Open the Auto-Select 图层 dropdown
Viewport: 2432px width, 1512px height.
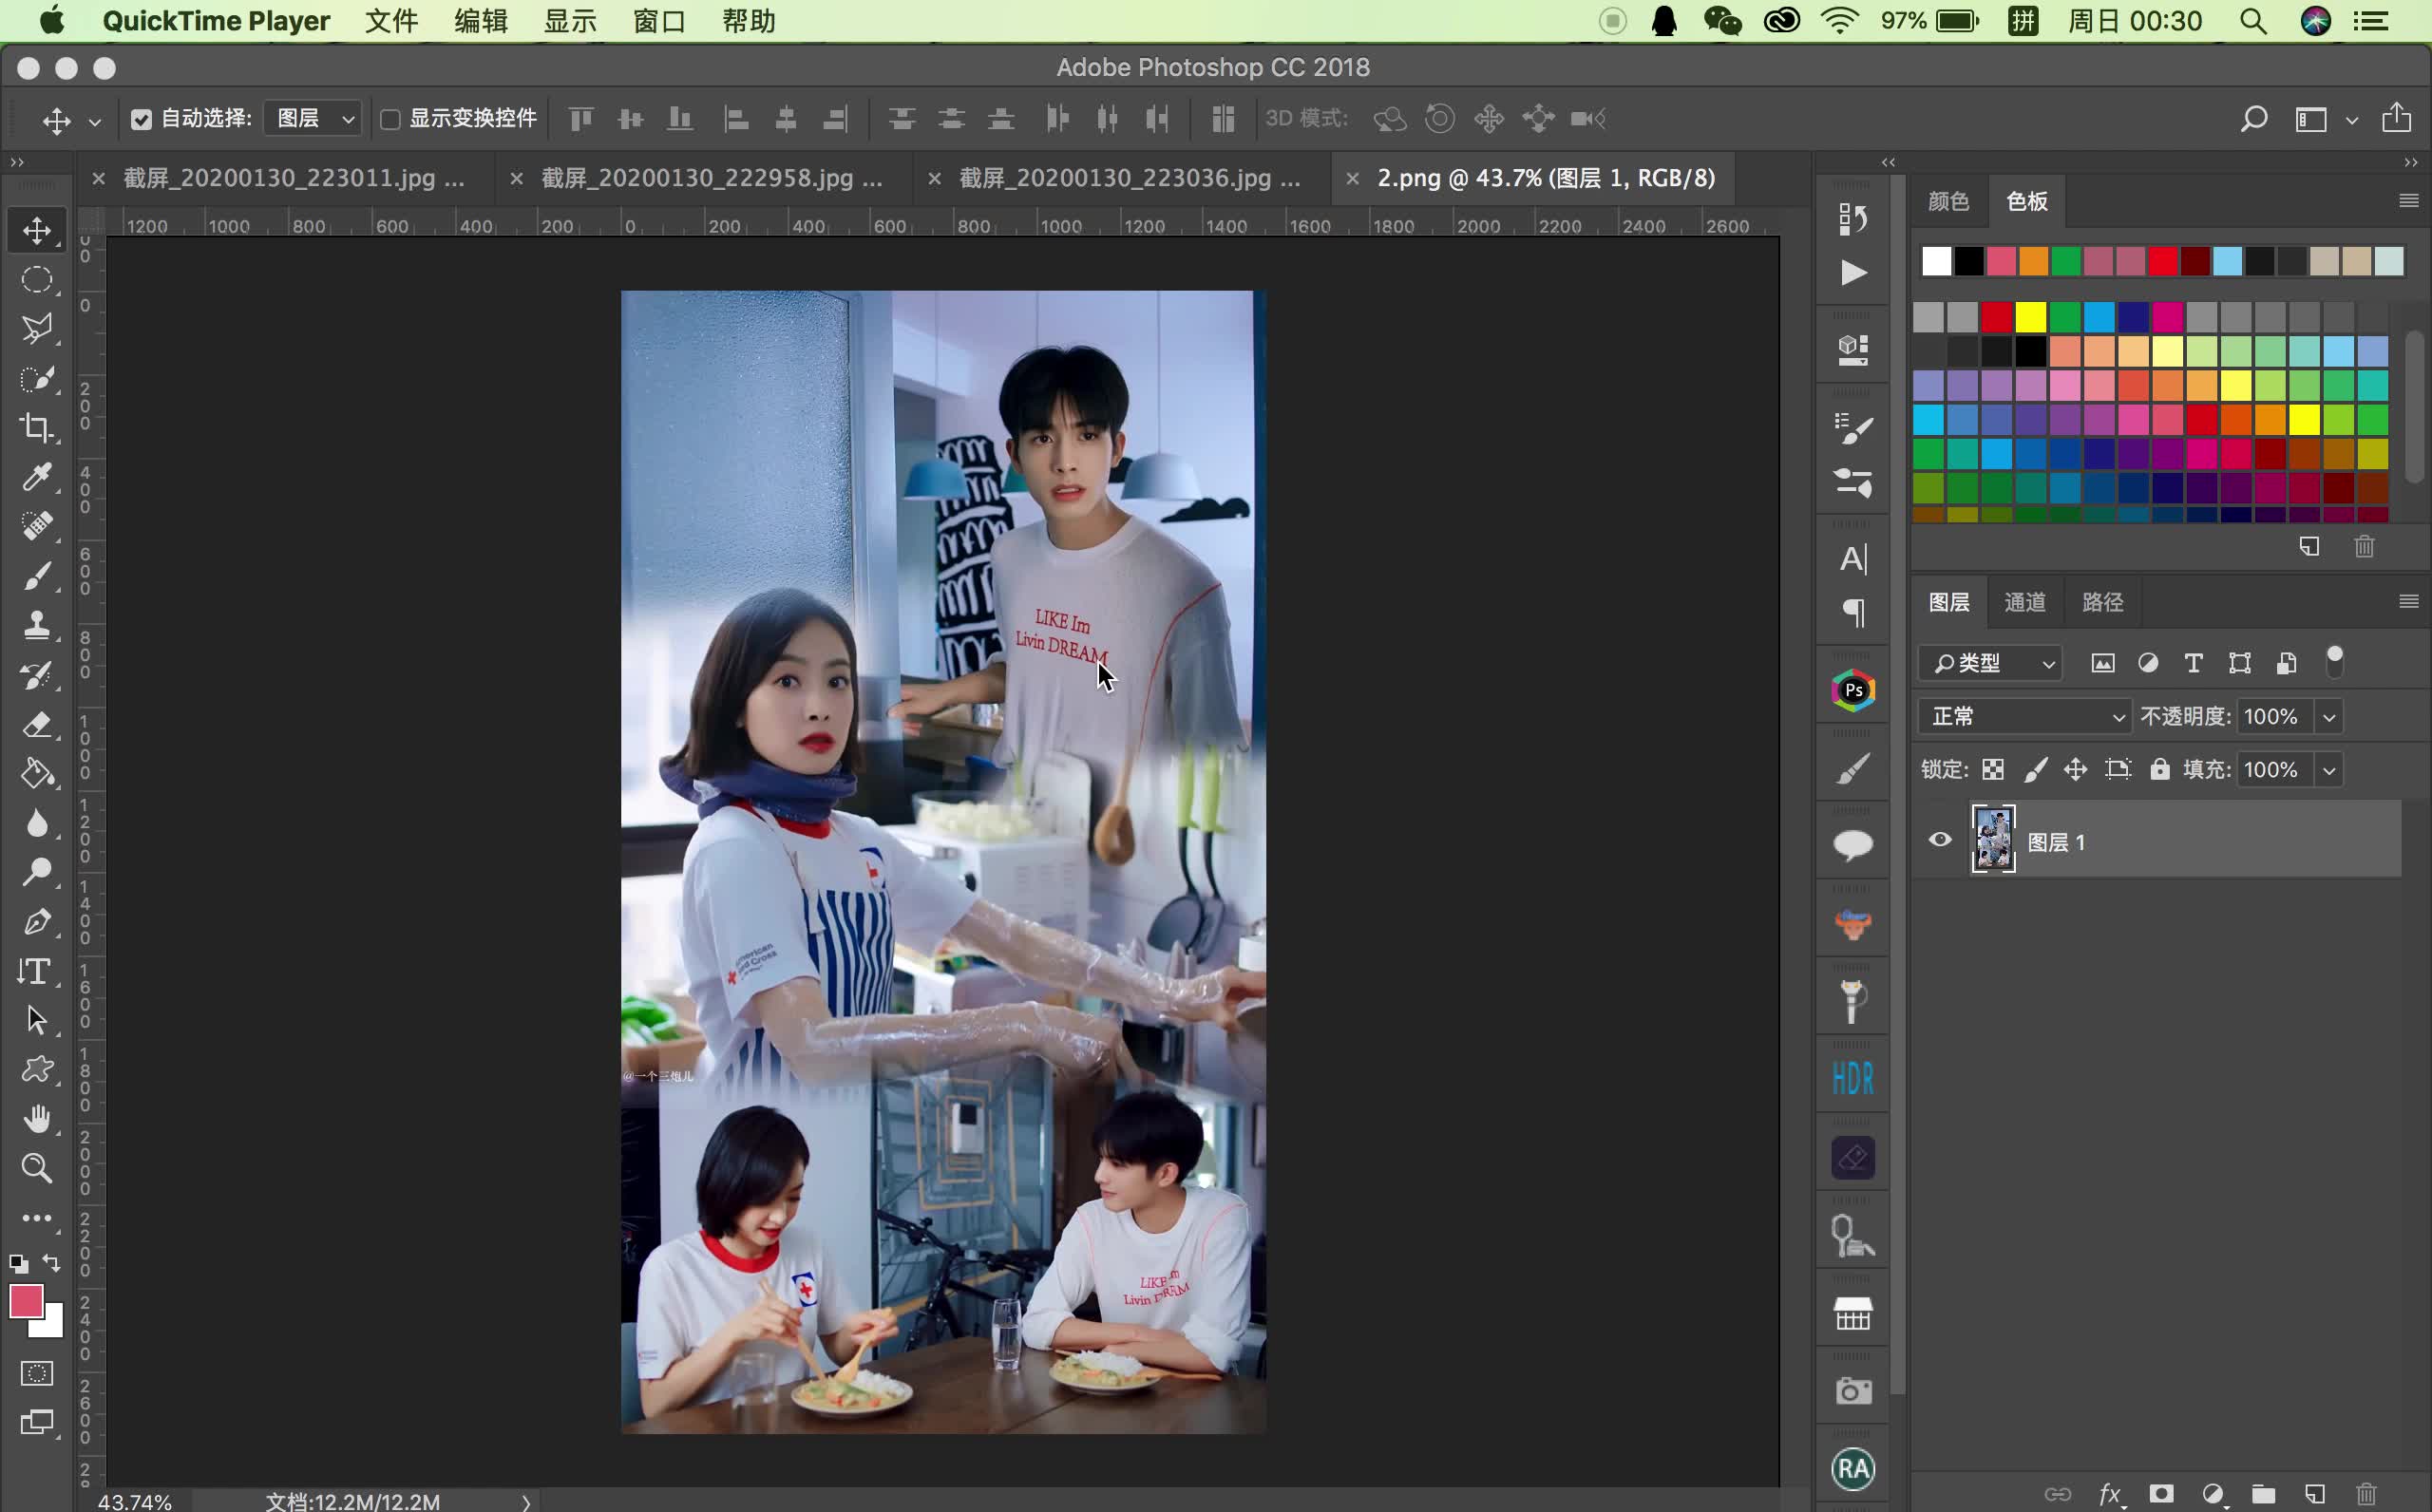point(314,119)
